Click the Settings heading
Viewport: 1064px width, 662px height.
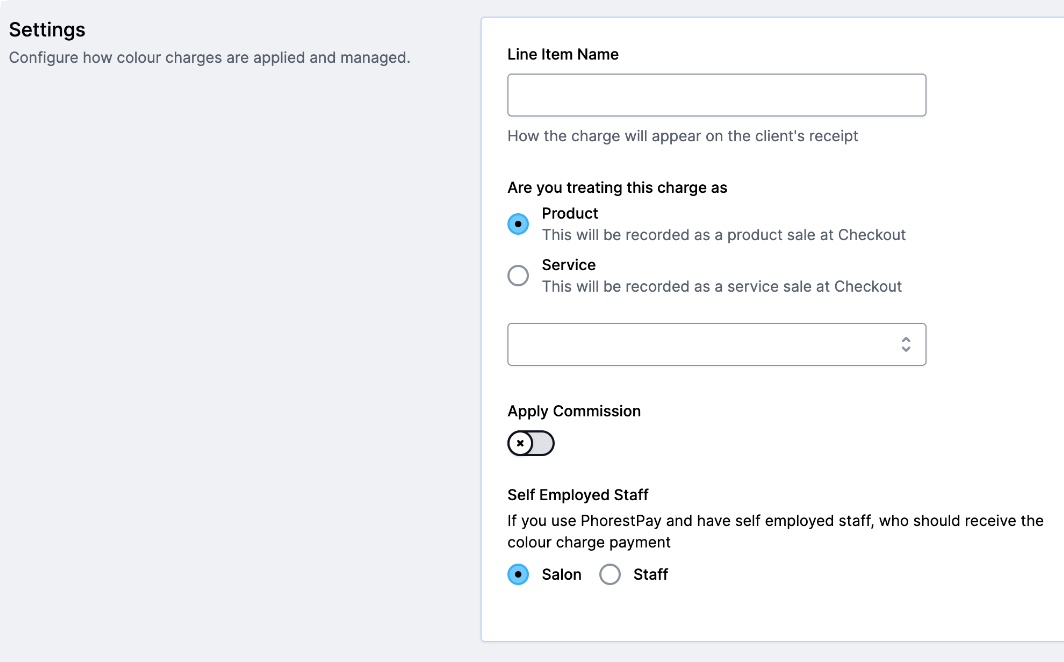(x=47, y=30)
